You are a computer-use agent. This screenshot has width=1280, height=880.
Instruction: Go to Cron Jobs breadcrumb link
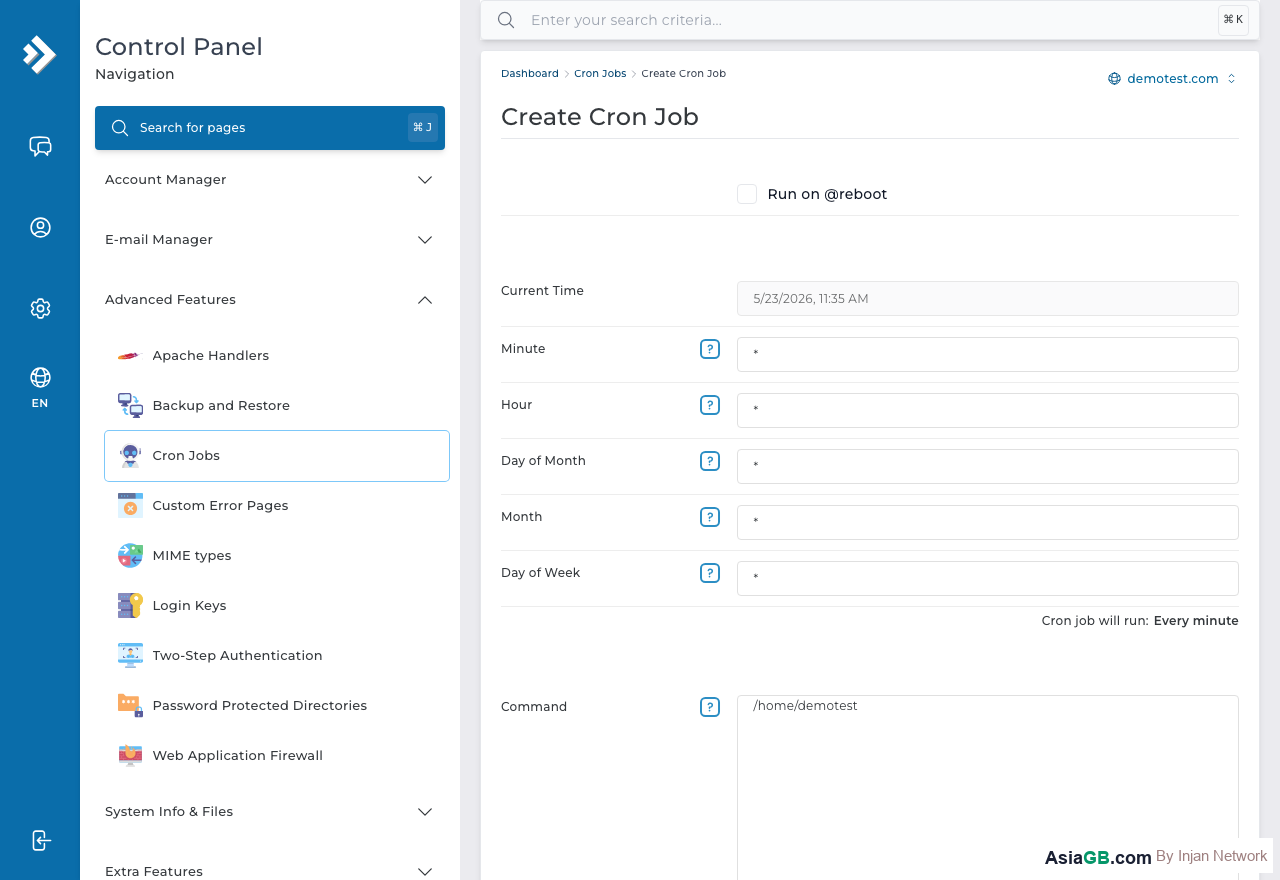[600, 74]
